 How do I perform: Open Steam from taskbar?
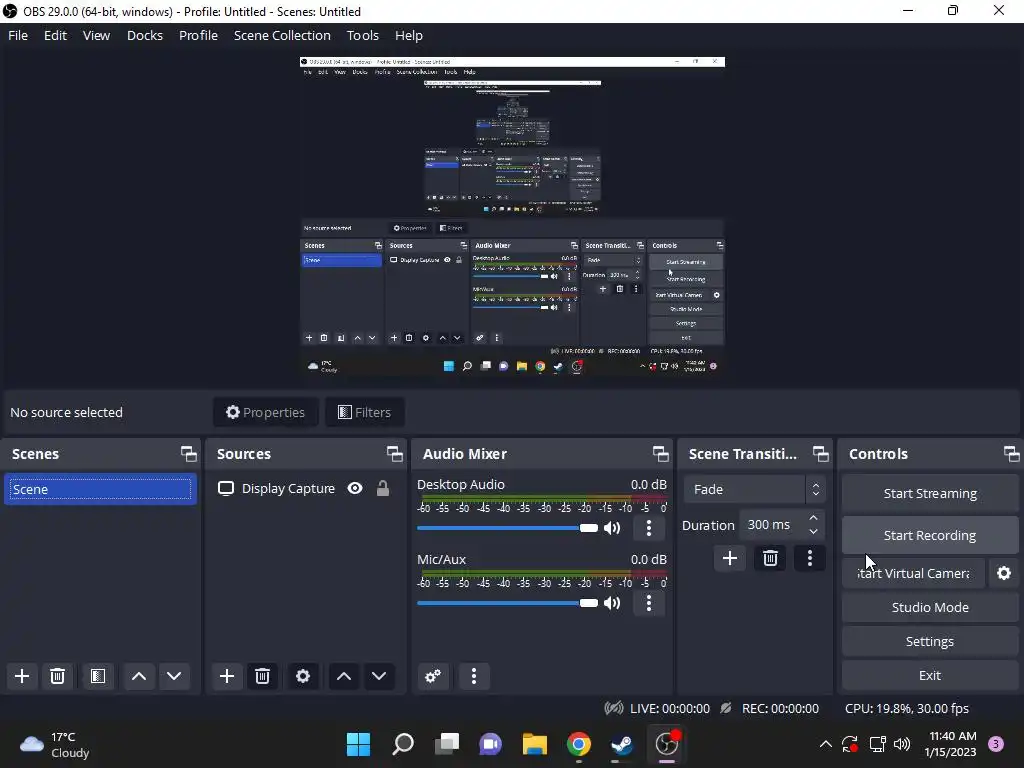click(x=622, y=744)
